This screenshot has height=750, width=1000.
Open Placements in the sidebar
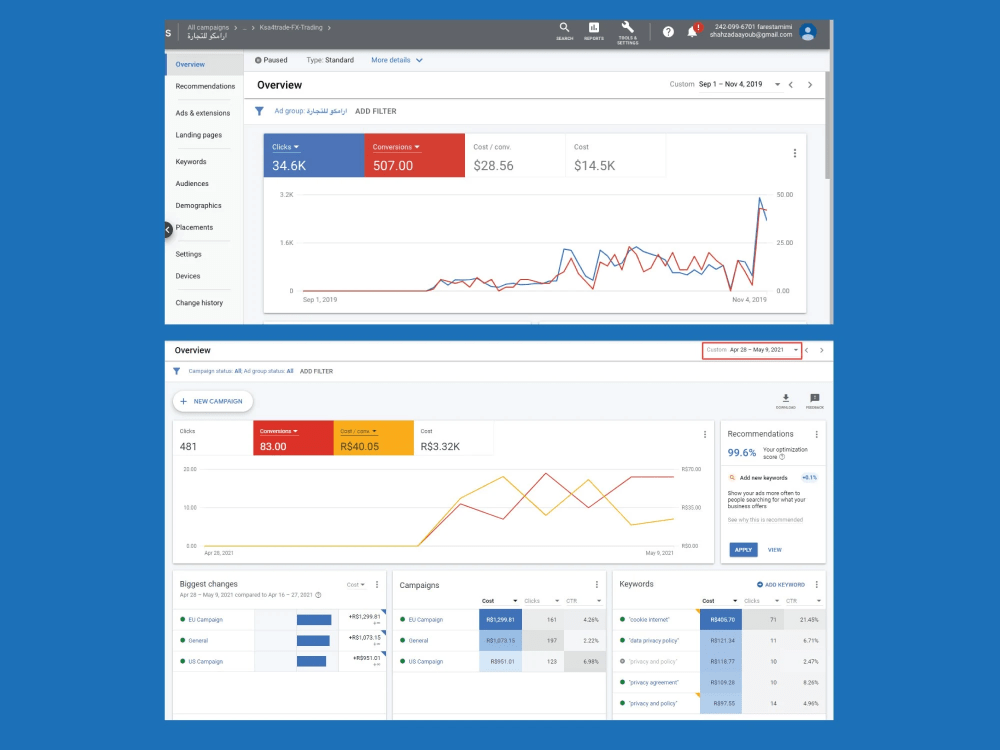[x=194, y=228]
